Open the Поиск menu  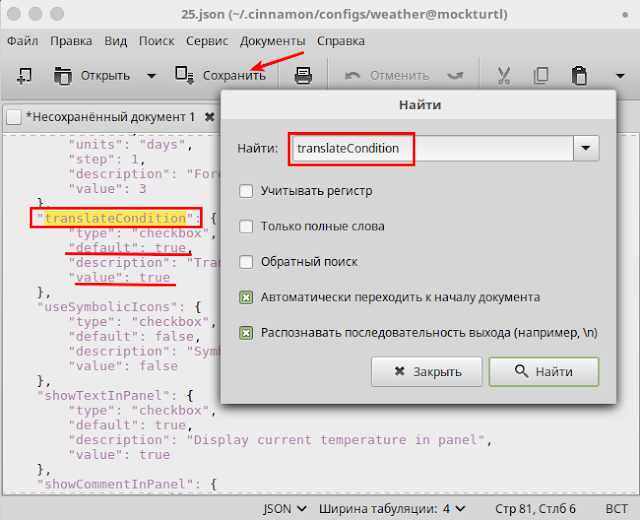(x=156, y=41)
